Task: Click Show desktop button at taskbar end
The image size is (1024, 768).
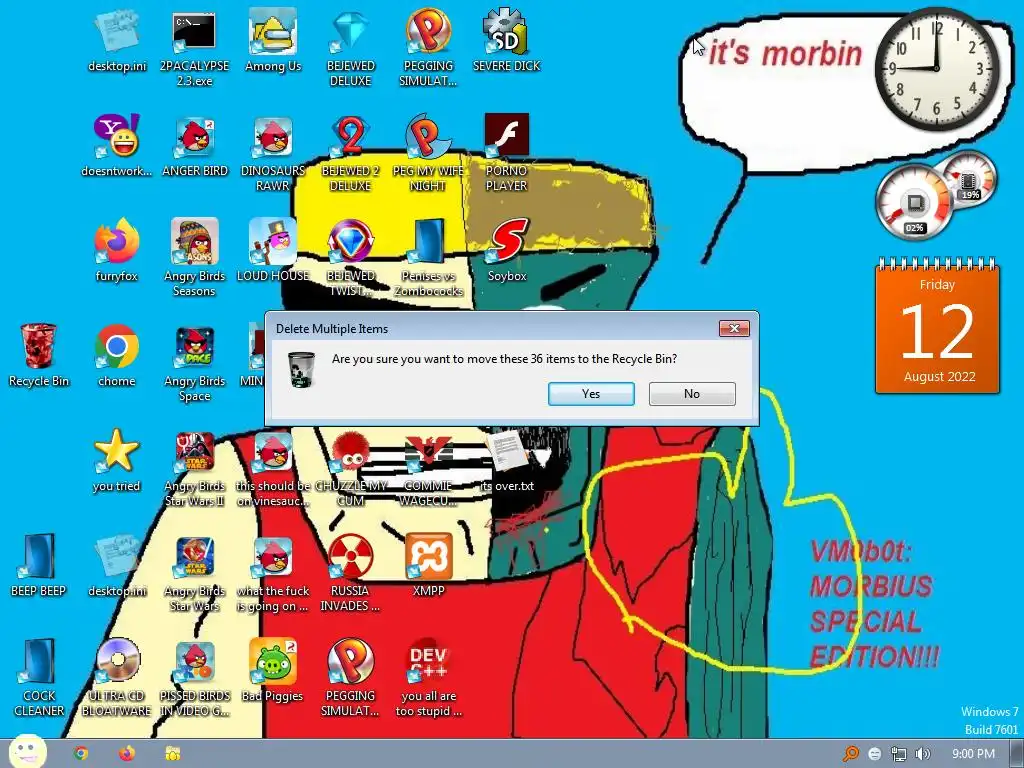Action: [x=1017, y=754]
